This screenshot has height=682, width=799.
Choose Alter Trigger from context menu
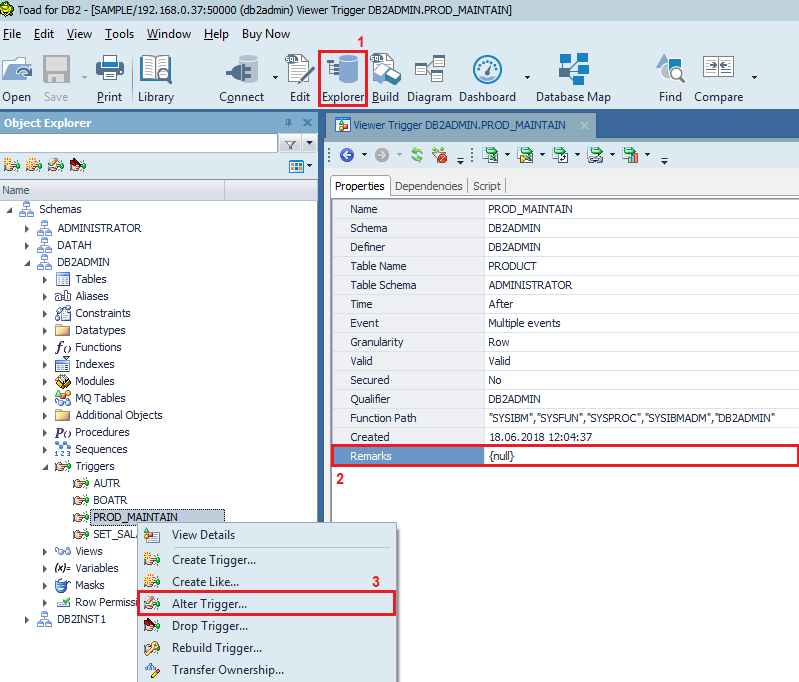[209, 604]
